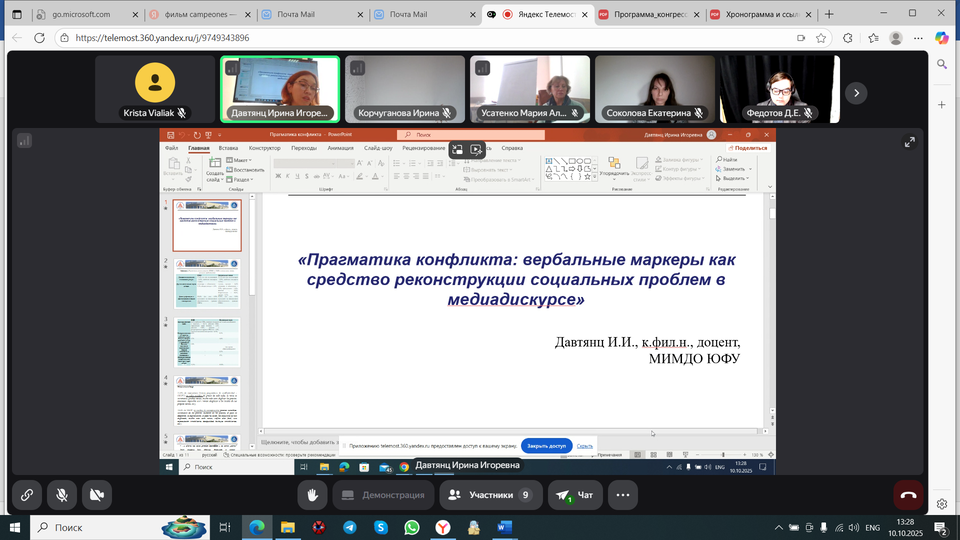
Task: Click the Скрыть link in sharing bar
Action: (585, 446)
